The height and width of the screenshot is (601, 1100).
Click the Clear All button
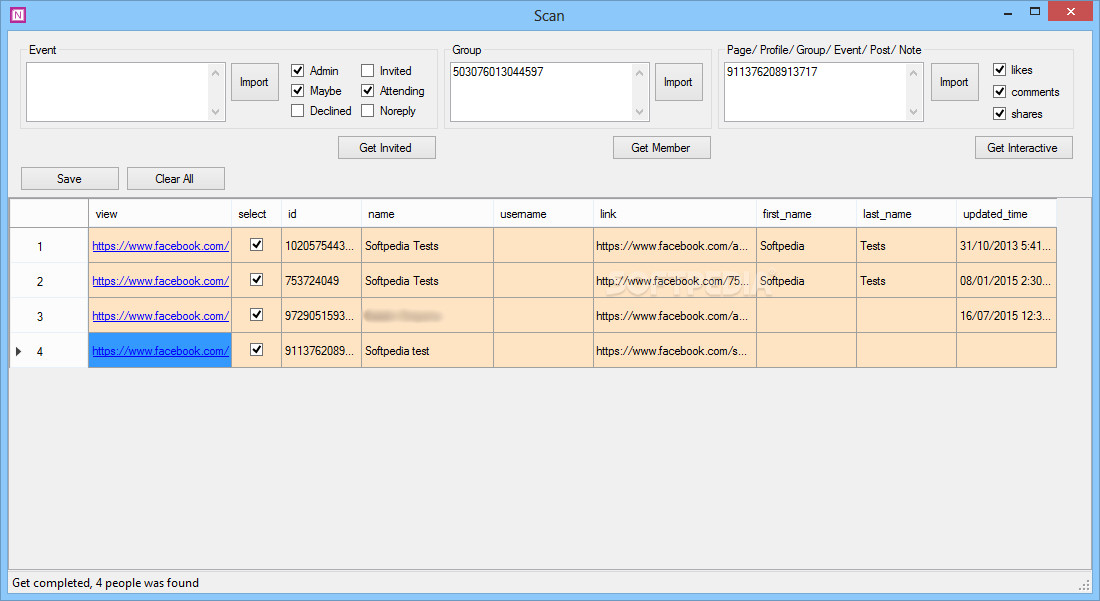(x=176, y=178)
